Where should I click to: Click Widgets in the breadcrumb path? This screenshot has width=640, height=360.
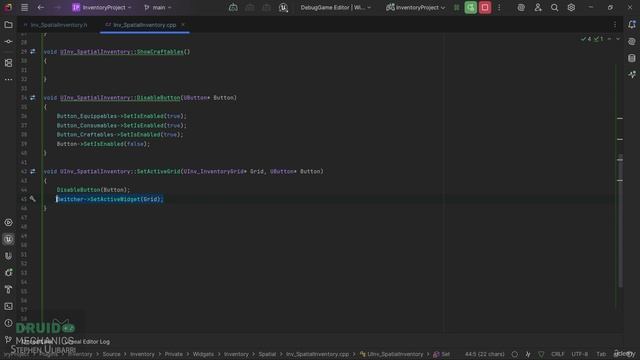pos(203,354)
